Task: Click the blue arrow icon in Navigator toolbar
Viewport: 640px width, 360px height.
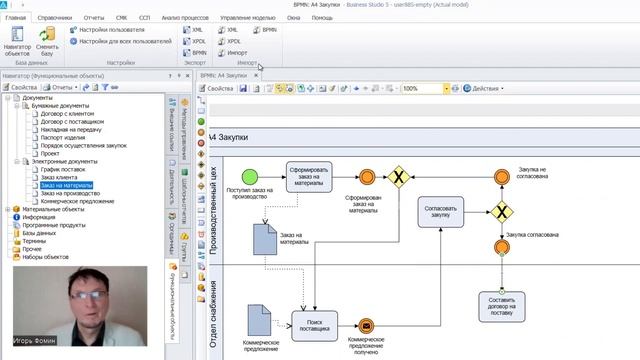Action: pos(86,87)
